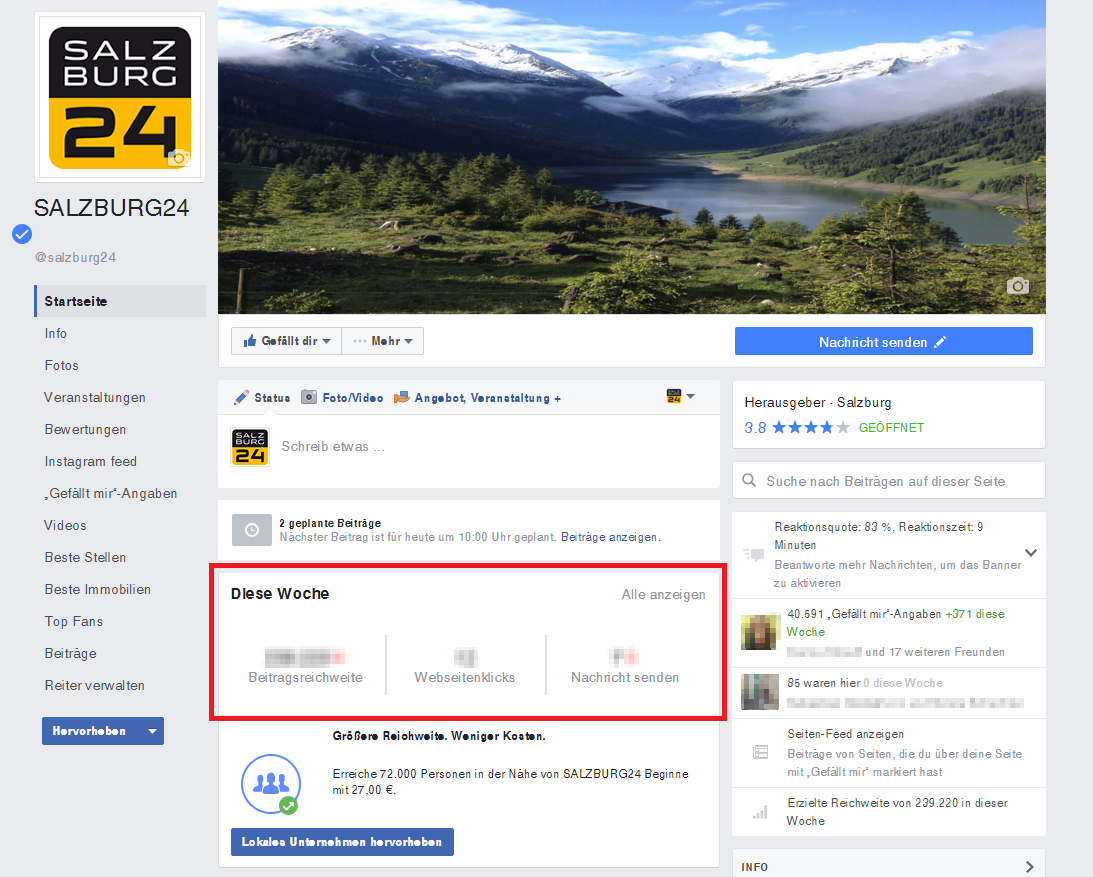
Task: Click 'Herausgeber · Salzburg' category text
Action: pos(818,402)
